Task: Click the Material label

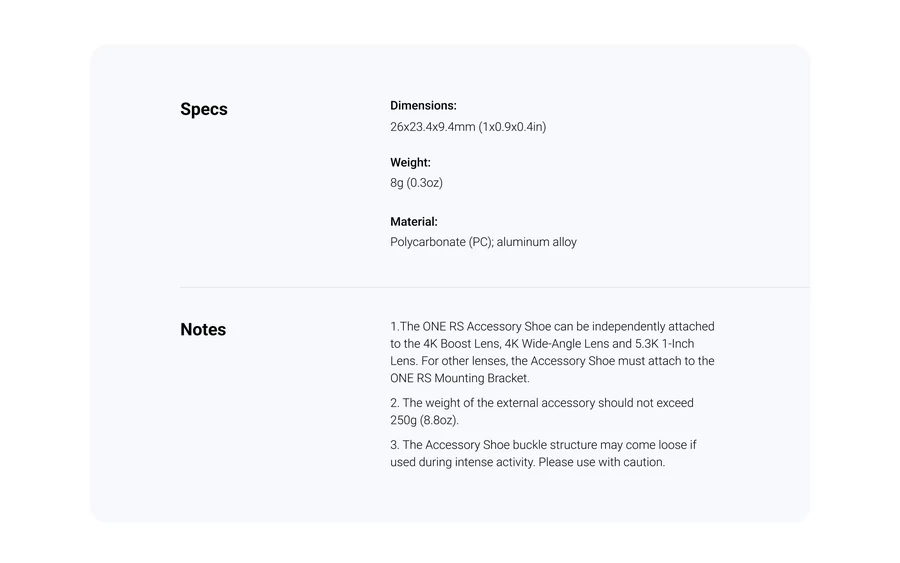Action: click(x=413, y=222)
